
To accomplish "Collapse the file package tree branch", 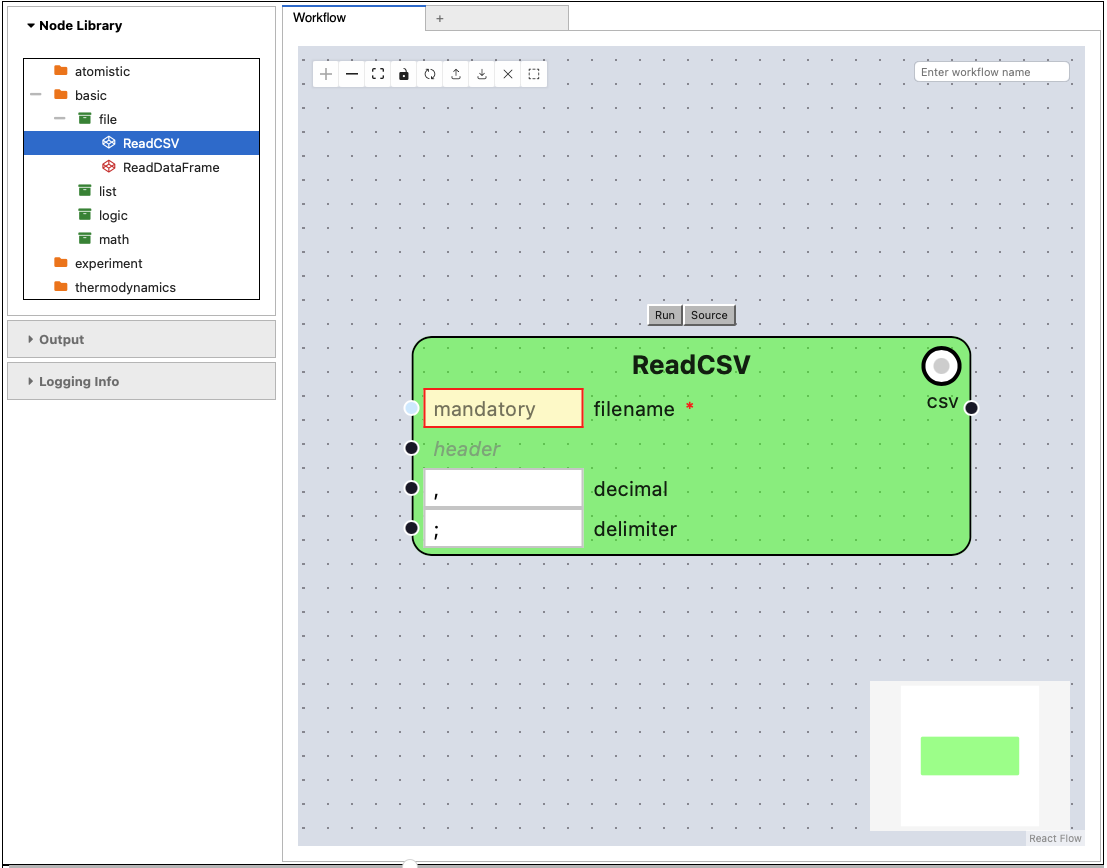I will tap(60, 119).
